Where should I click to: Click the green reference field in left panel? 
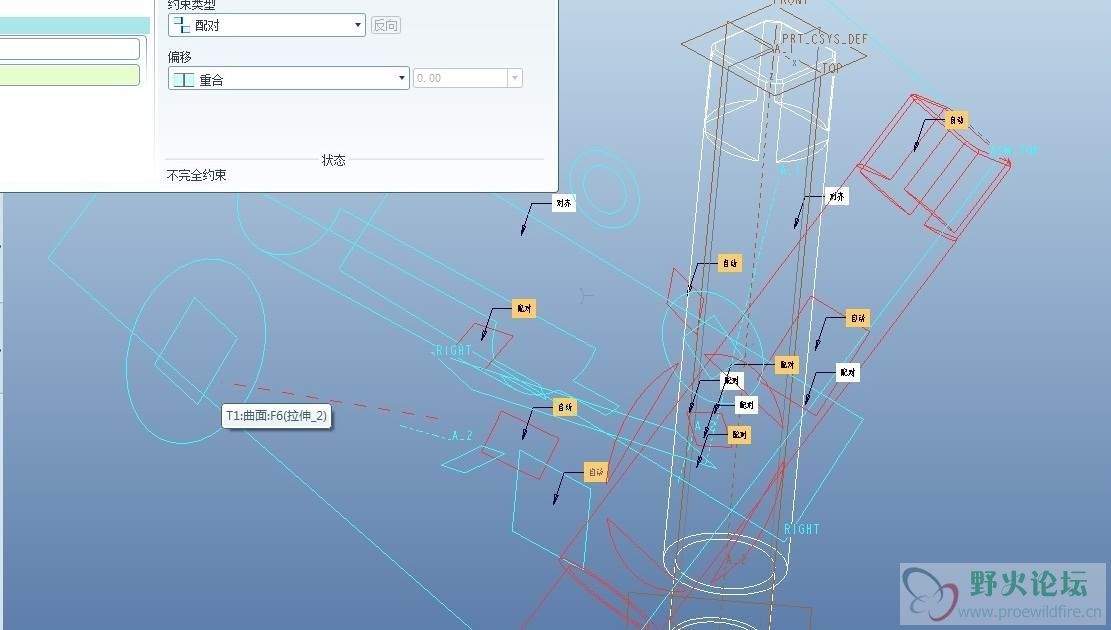pyautogui.click(x=69, y=75)
